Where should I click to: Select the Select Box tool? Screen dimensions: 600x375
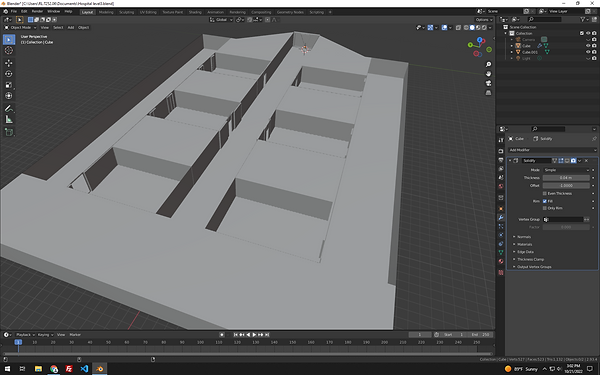(9, 39)
